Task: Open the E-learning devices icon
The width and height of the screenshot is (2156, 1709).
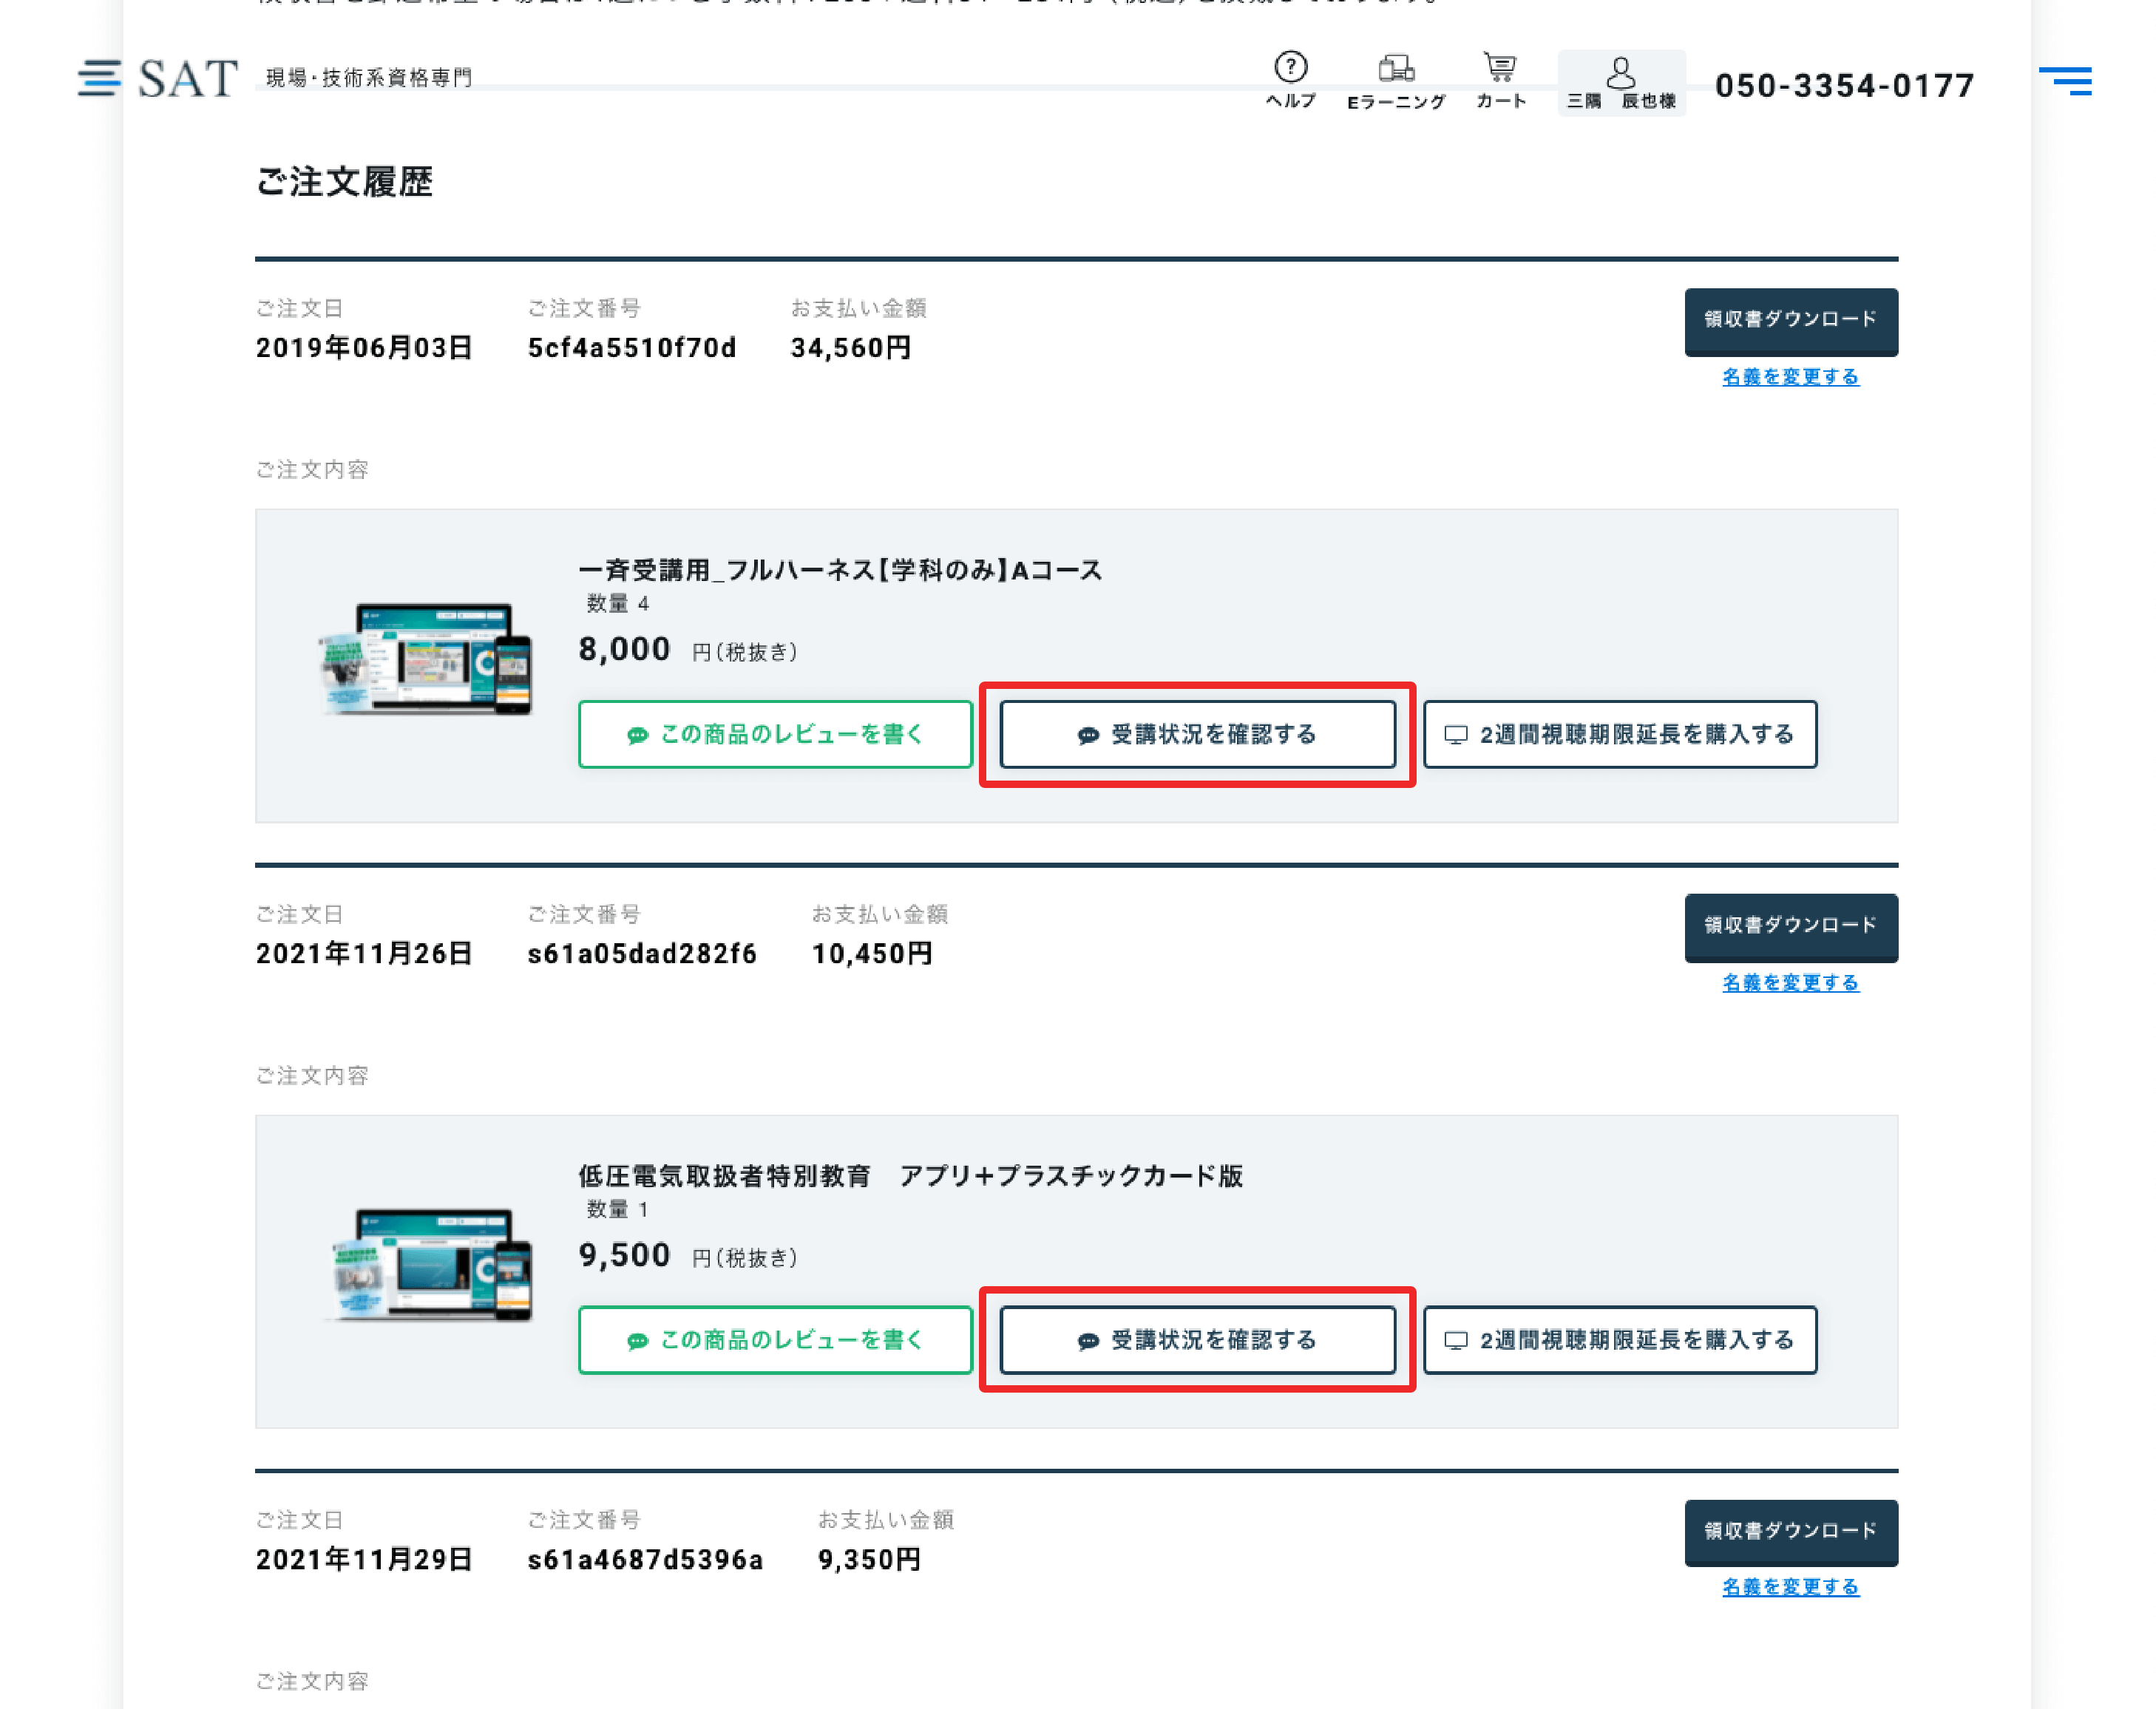Action: 1395,68
